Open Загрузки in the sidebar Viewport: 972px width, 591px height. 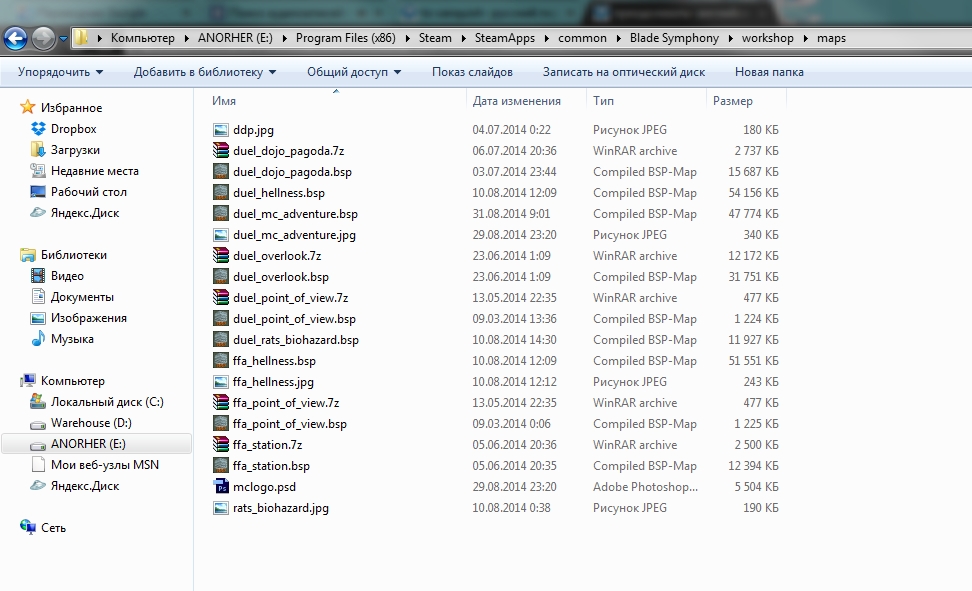(x=75, y=150)
